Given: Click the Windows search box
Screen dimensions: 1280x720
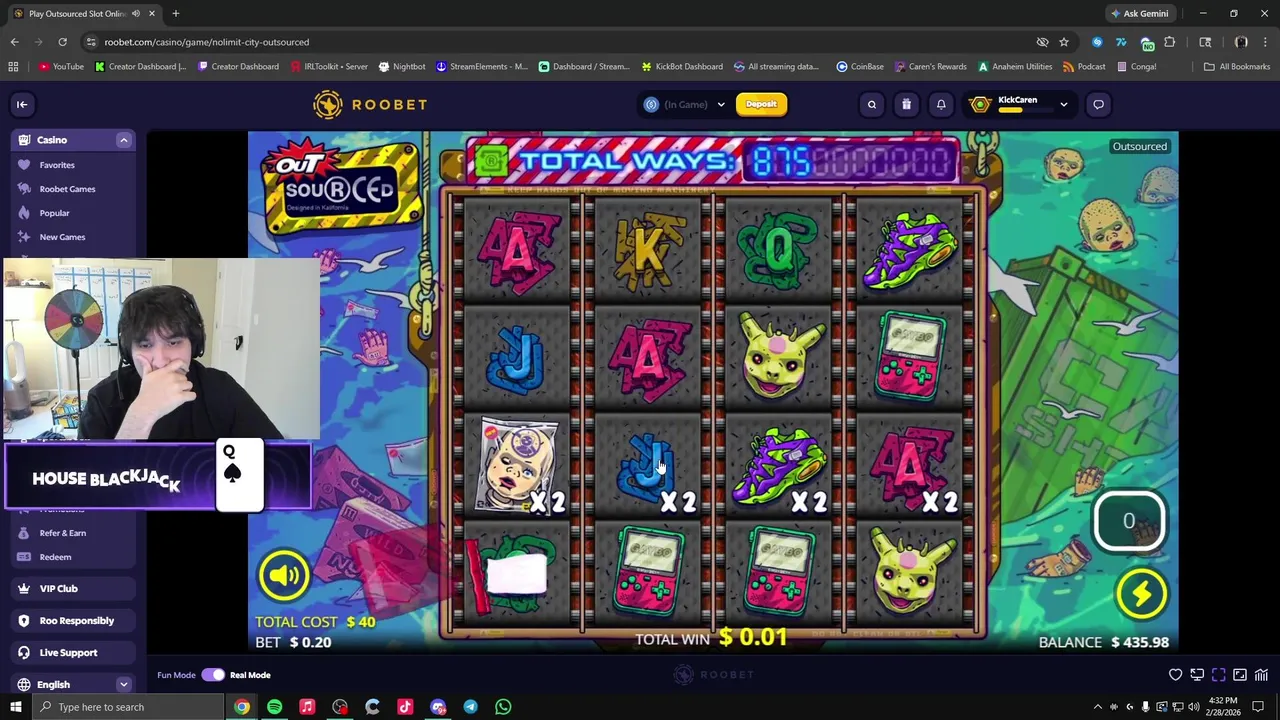Looking at the screenshot, I should [x=127, y=707].
